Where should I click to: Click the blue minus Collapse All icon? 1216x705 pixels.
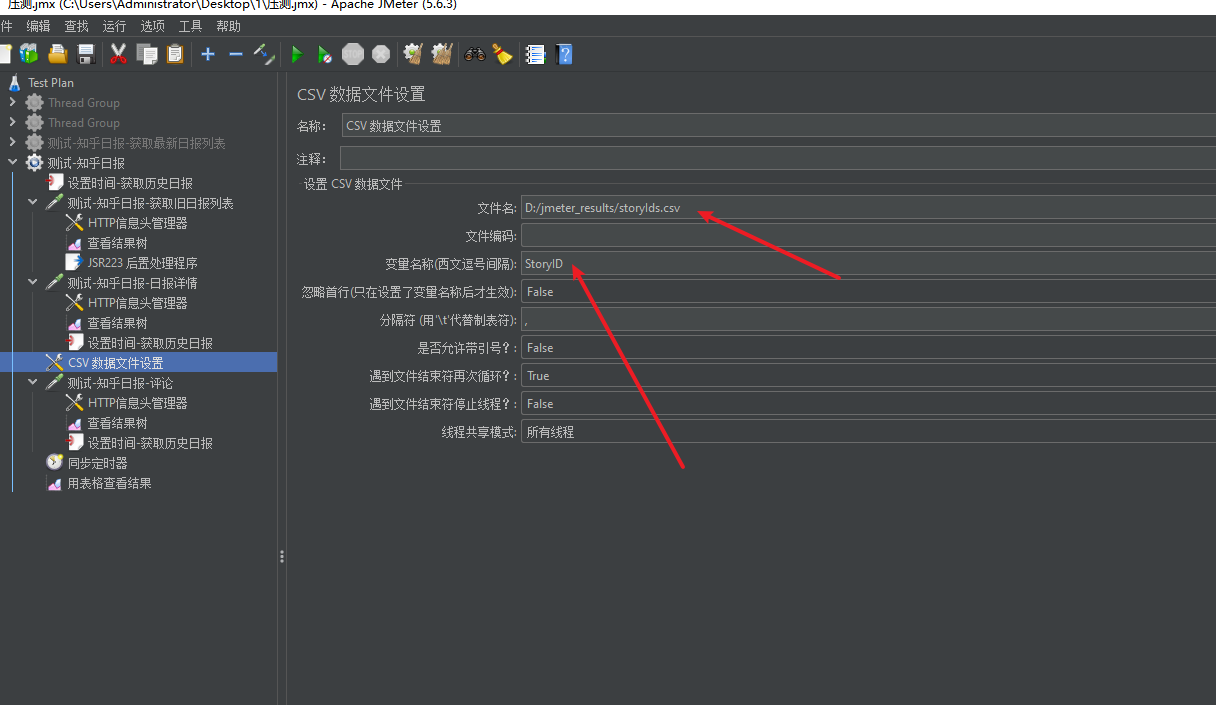pos(236,54)
